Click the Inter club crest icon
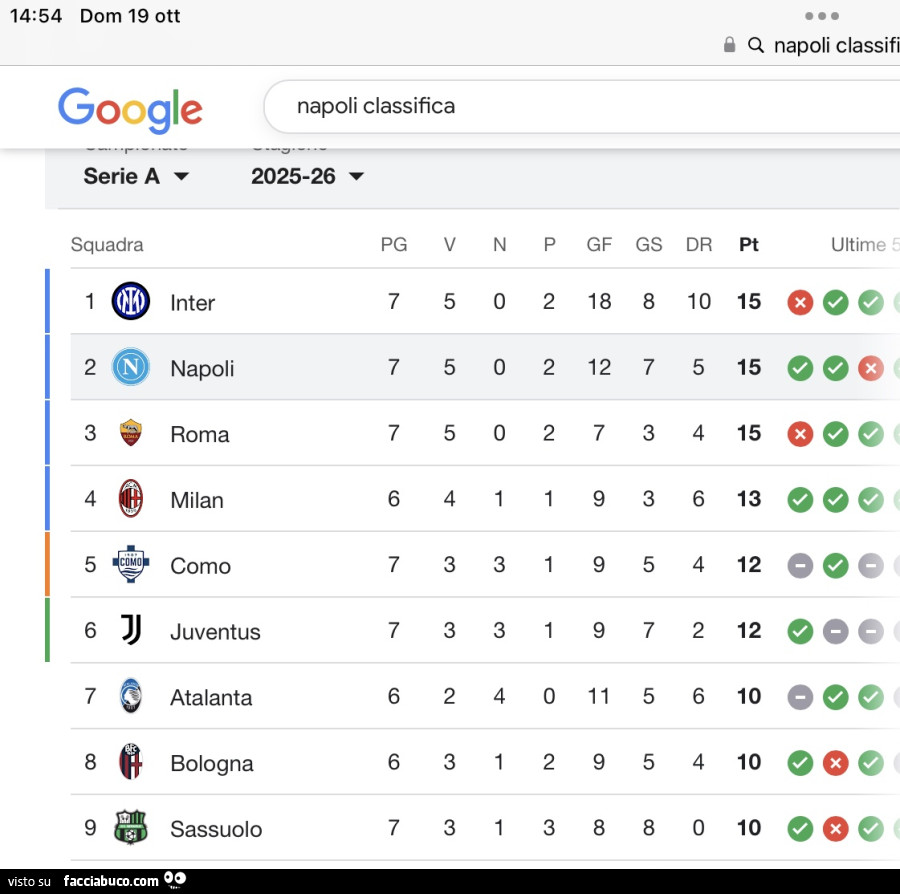This screenshot has width=900, height=894. (x=131, y=301)
